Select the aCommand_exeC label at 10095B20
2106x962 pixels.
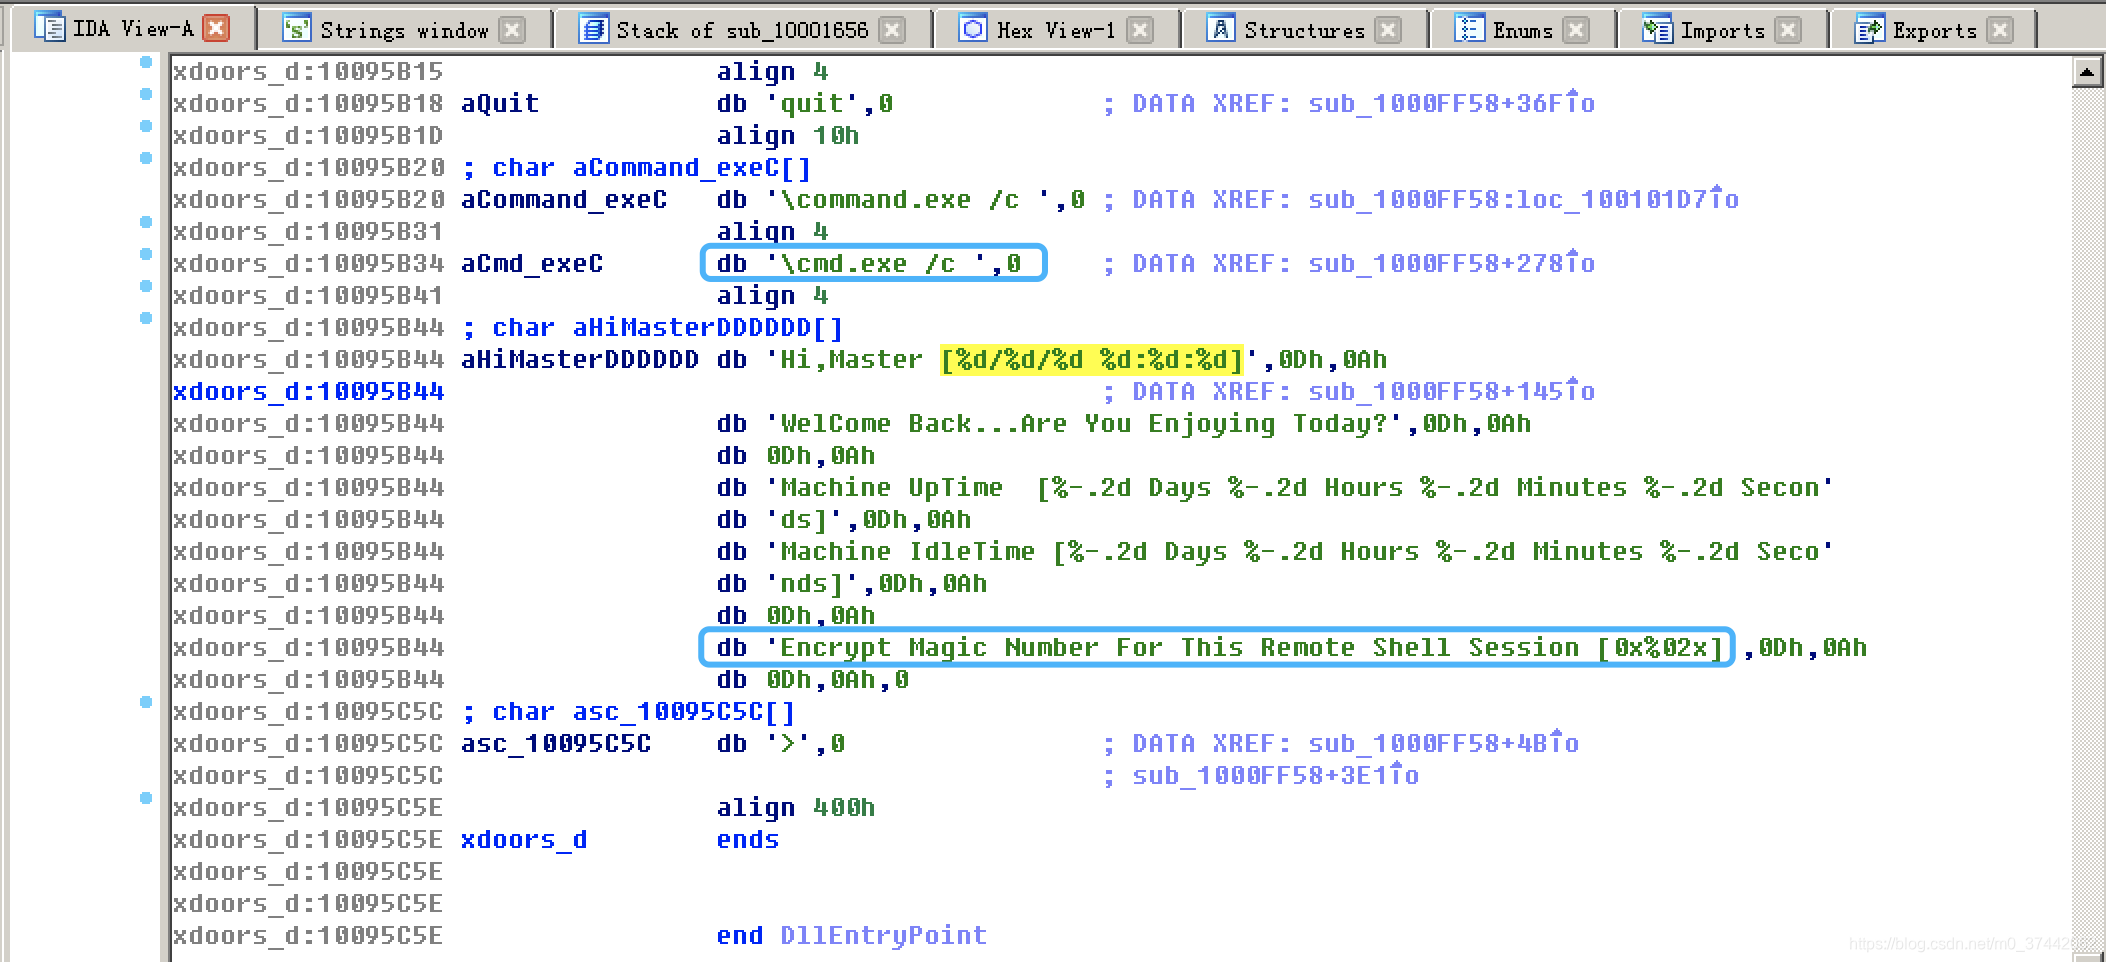pyautogui.click(x=563, y=199)
